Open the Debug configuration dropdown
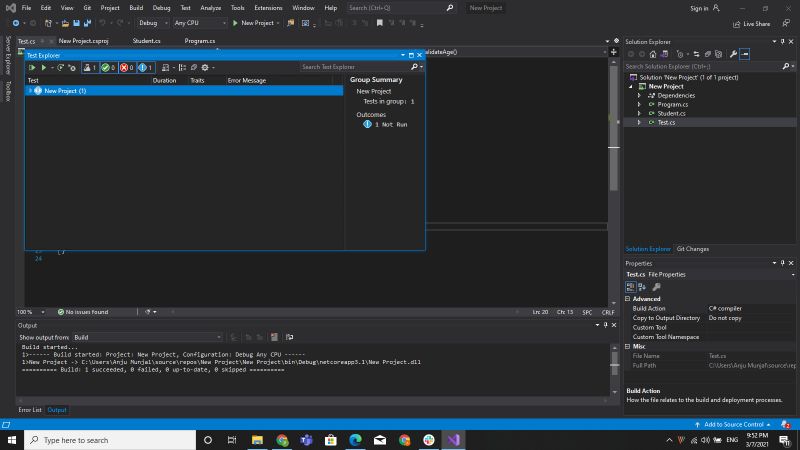This screenshot has height=450, width=800. coord(153,23)
